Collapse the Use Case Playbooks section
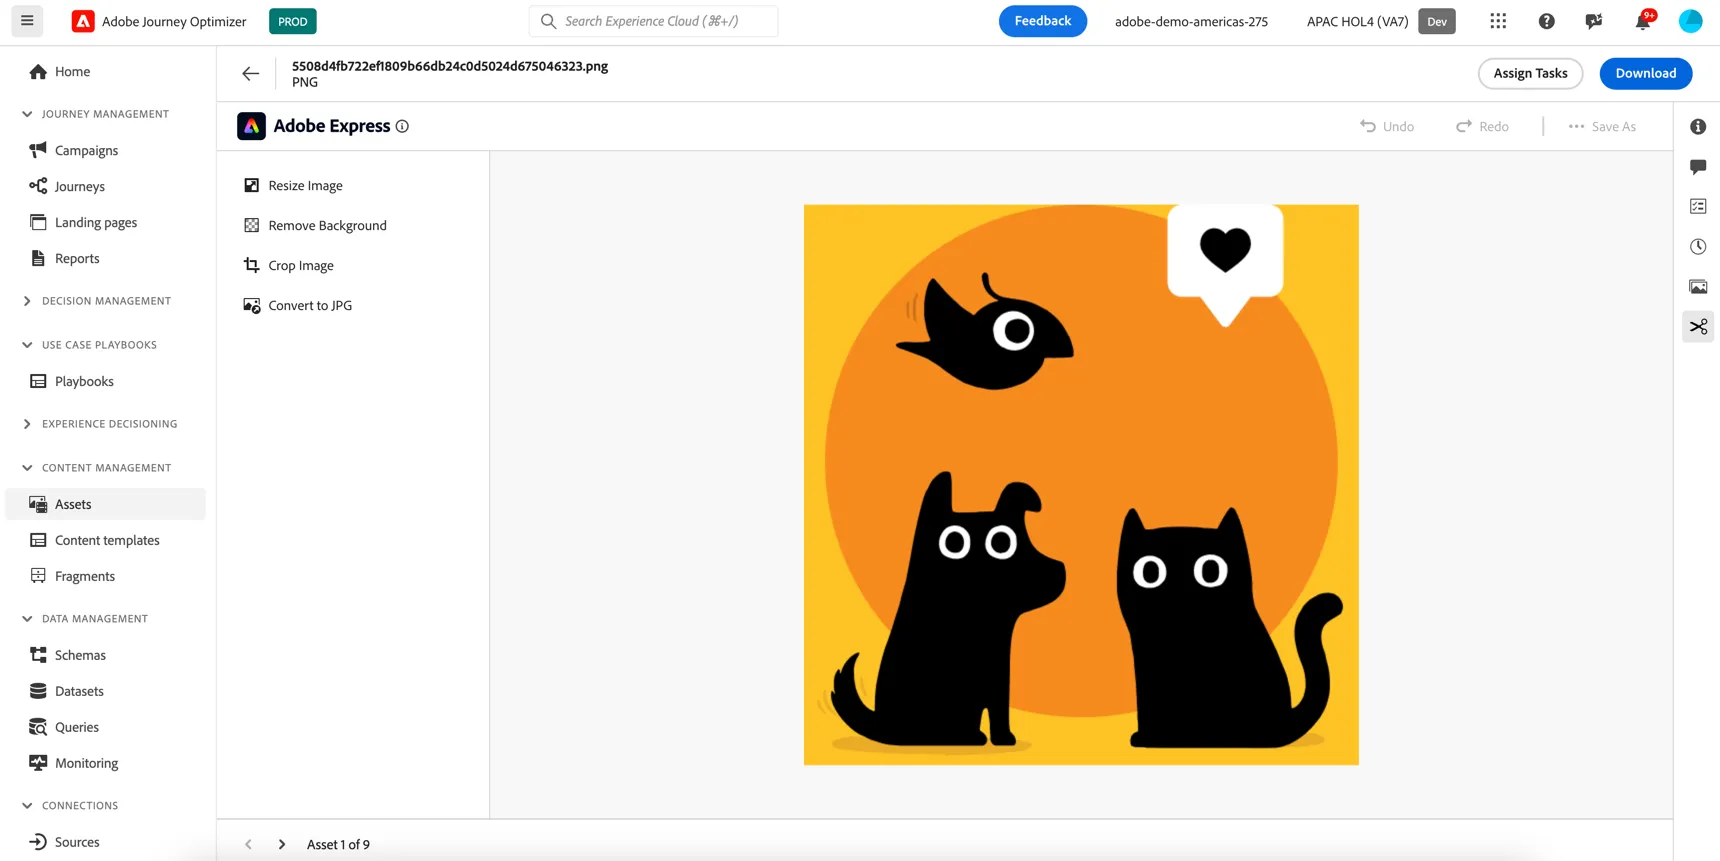 tap(27, 345)
